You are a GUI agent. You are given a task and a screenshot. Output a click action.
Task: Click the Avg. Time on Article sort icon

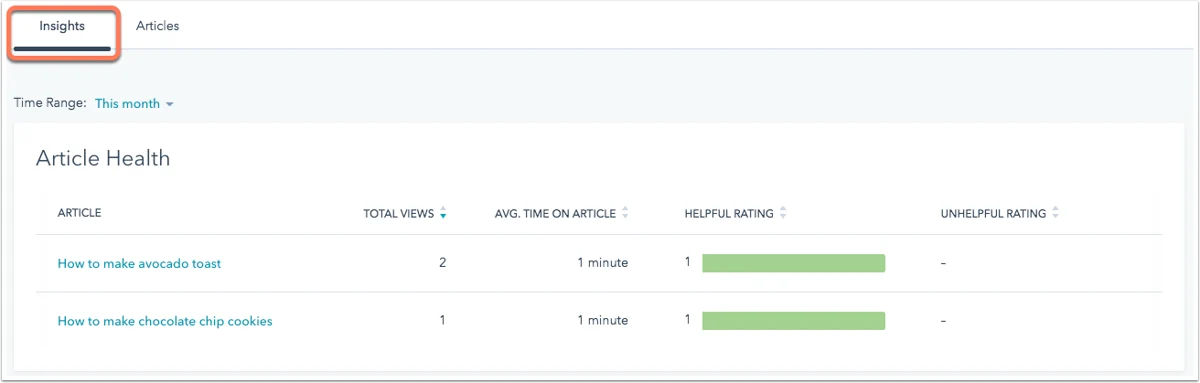[x=625, y=213]
